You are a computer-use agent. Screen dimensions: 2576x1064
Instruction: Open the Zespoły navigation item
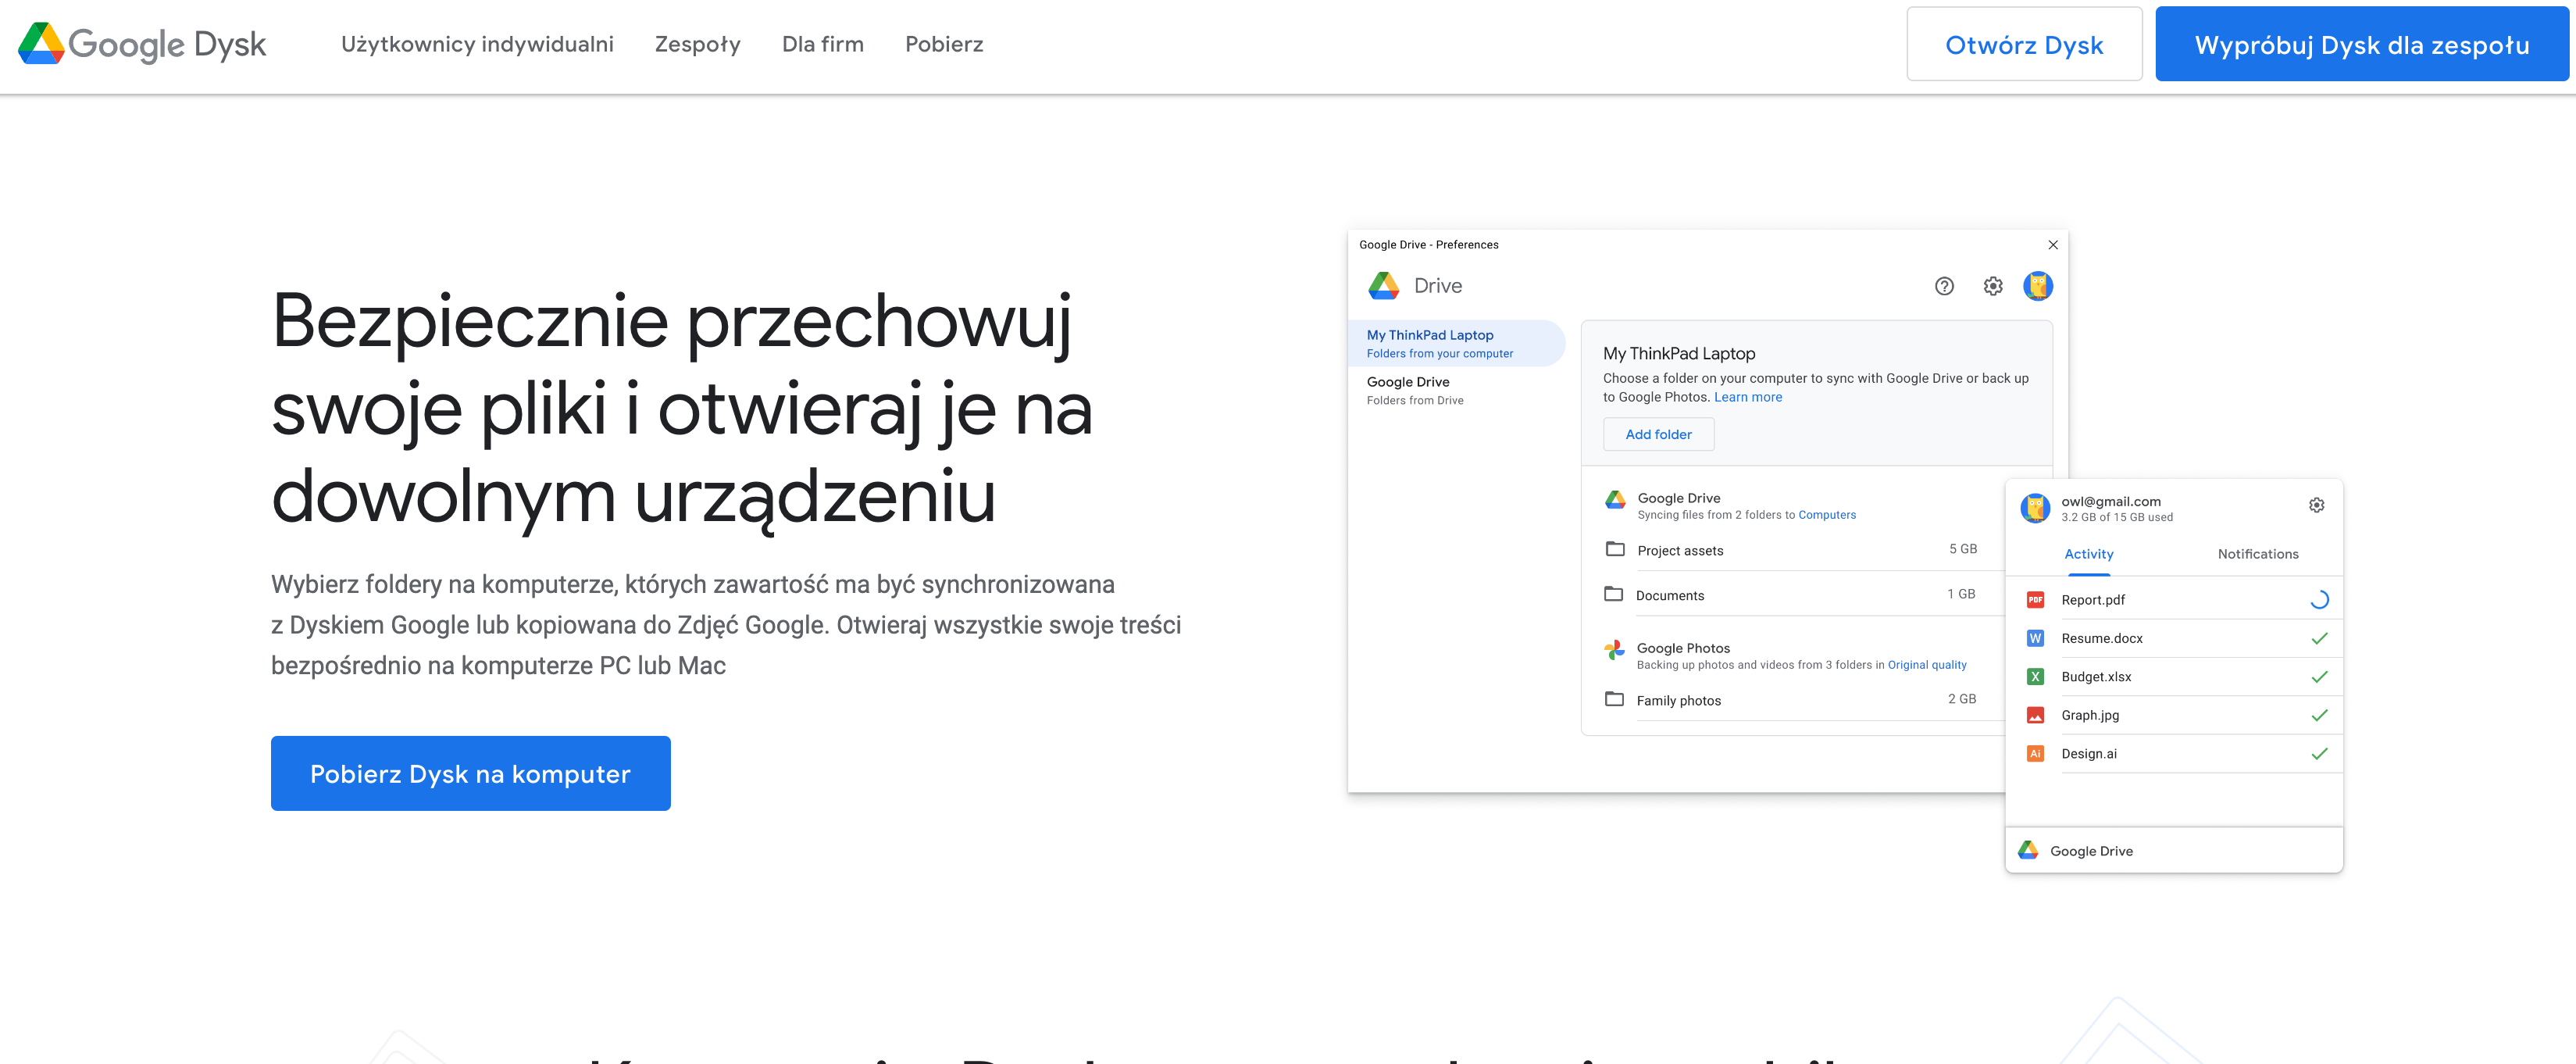[x=697, y=44]
